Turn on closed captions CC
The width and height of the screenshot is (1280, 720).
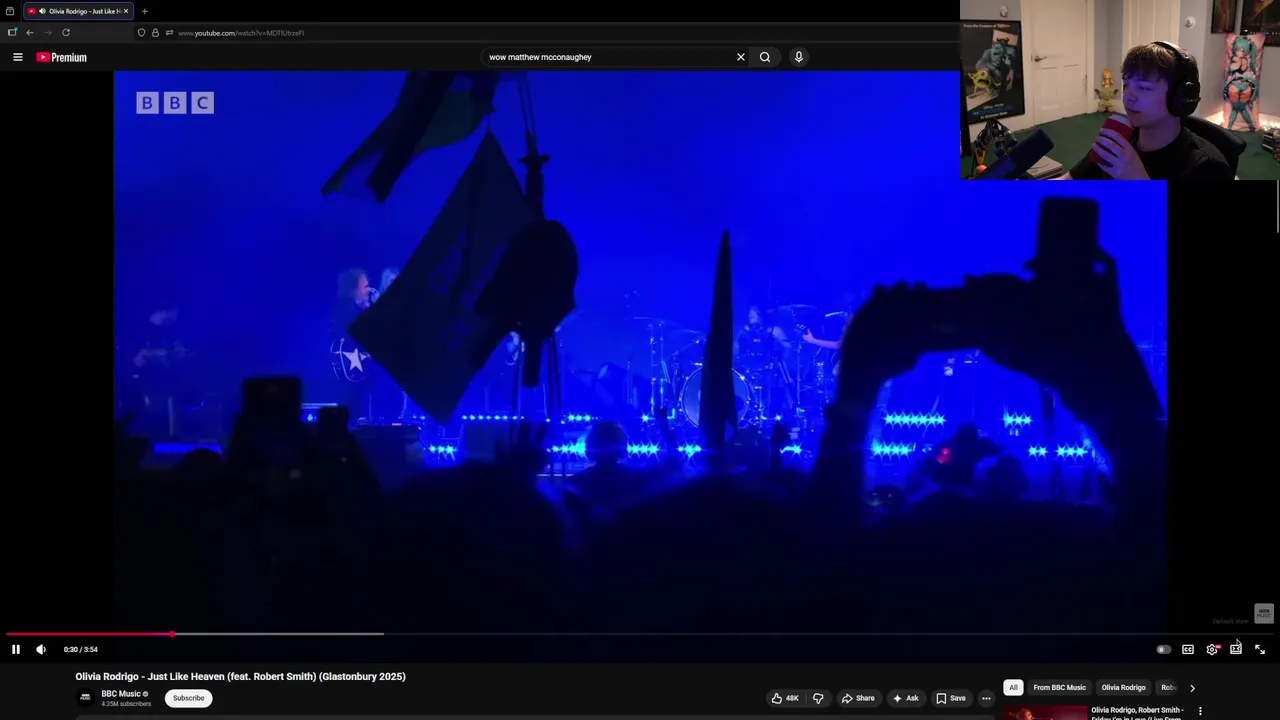[x=1188, y=650]
